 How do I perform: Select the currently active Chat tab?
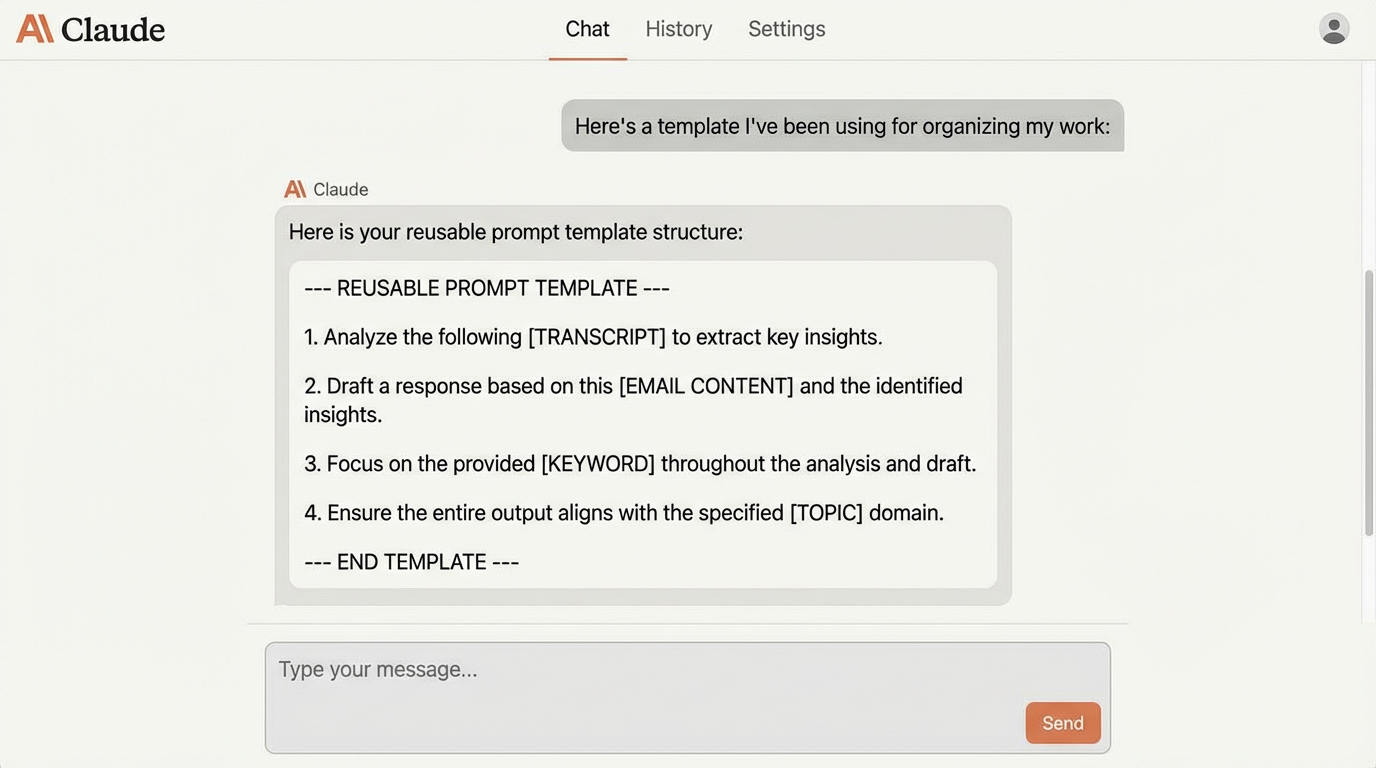coord(587,27)
